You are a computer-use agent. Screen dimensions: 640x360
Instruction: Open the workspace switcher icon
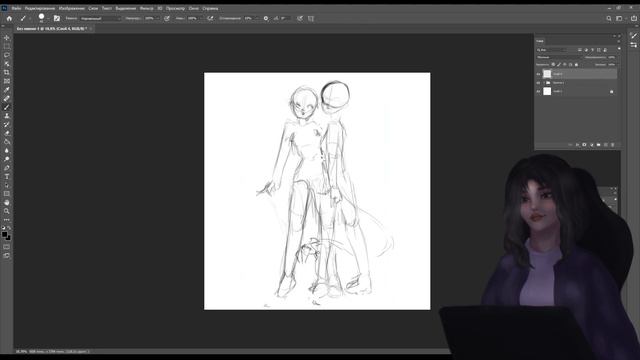point(620,18)
